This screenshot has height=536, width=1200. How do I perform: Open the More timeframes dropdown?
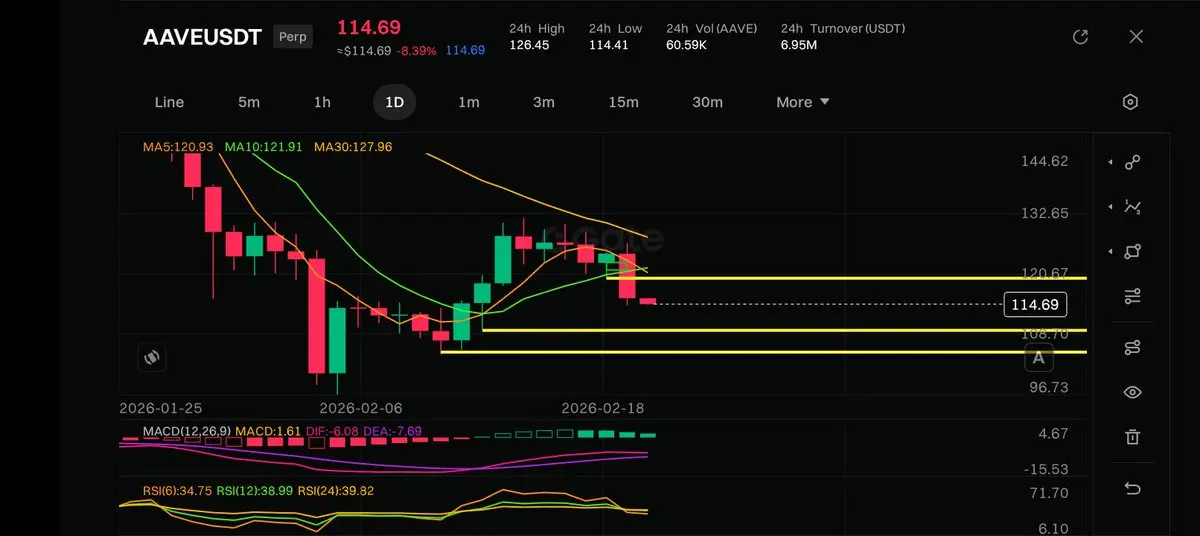tap(803, 102)
